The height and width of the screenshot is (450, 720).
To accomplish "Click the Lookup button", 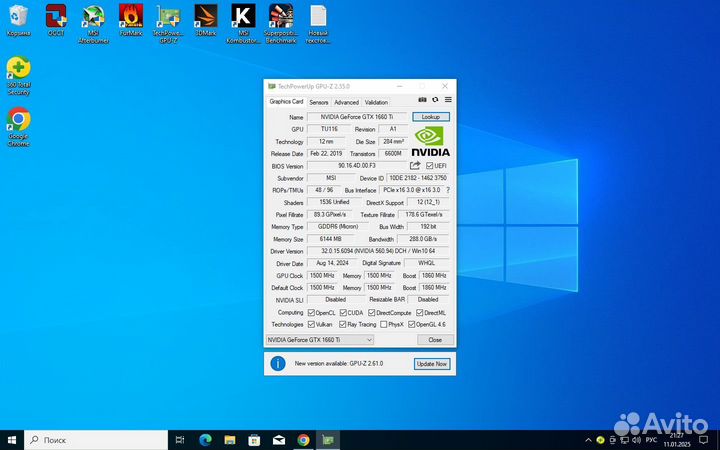I will click(431, 117).
